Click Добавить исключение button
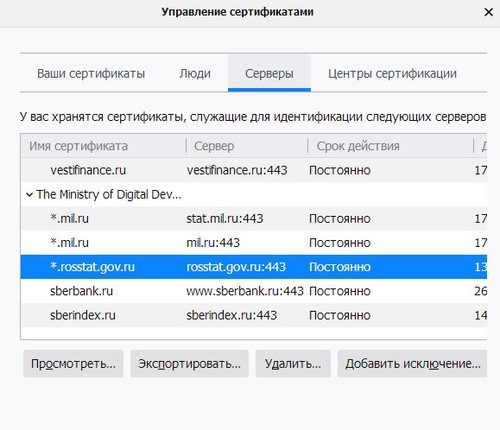The image size is (500, 430). point(412,364)
